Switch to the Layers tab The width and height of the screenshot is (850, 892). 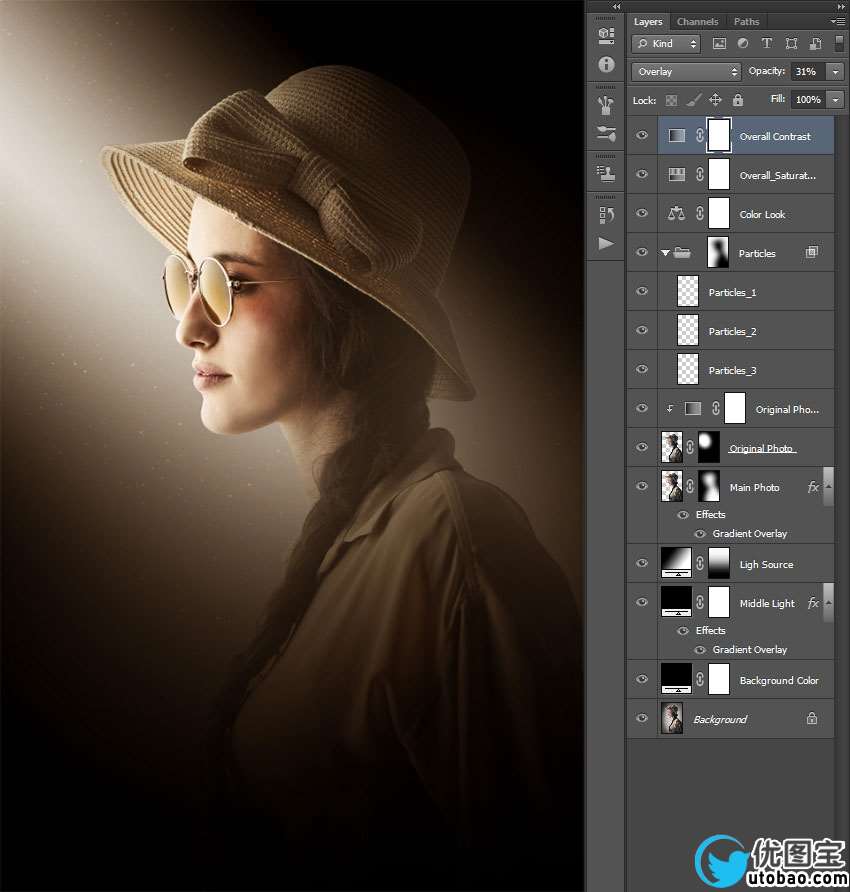coord(648,22)
